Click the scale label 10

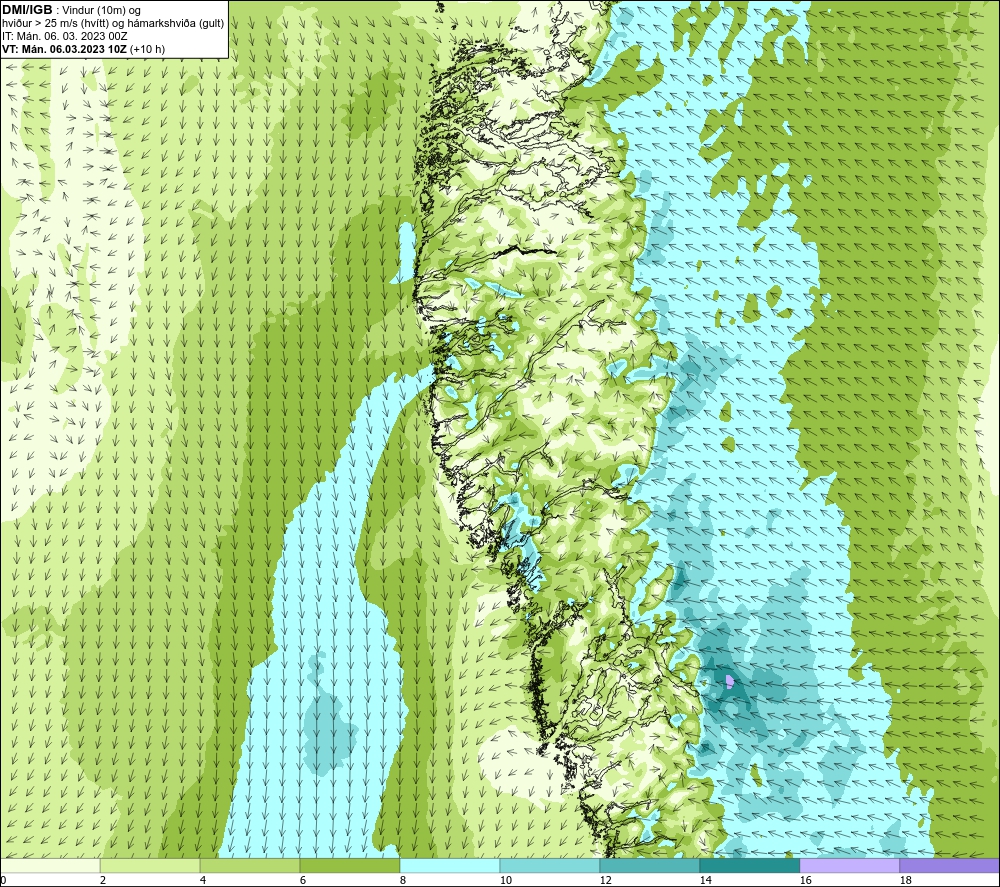click(x=505, y=881)
